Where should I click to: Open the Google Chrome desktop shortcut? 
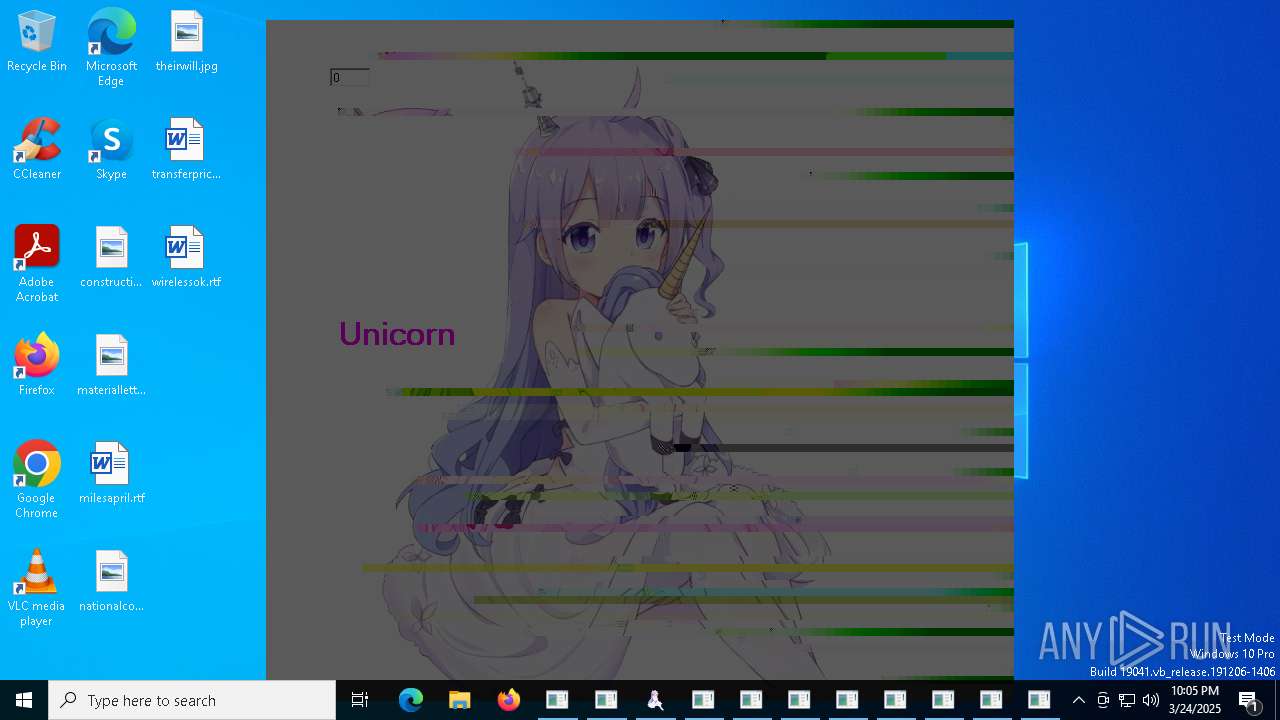(37, 480)
